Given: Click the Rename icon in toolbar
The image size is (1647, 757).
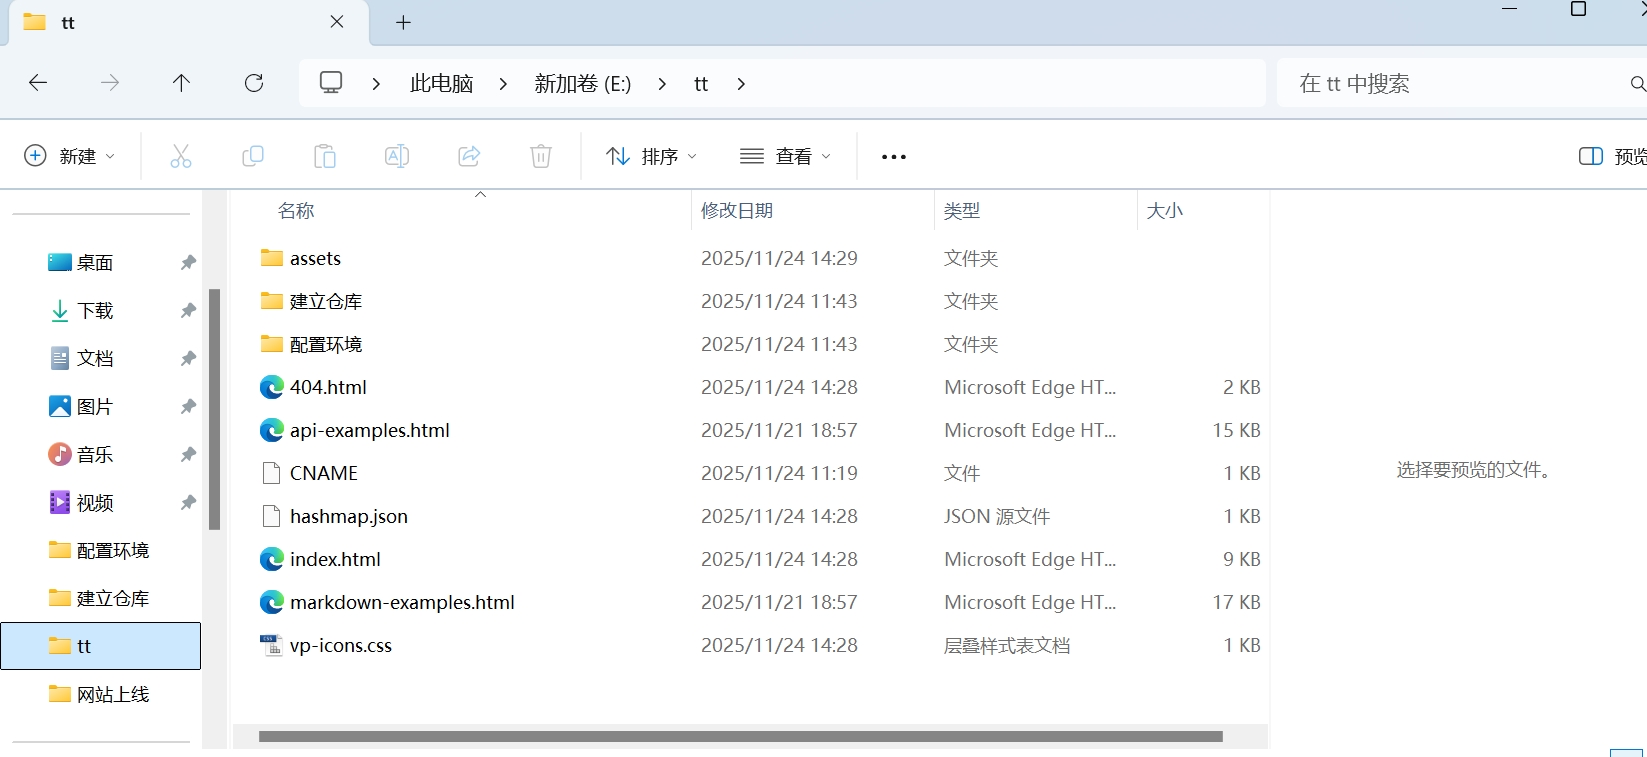Looking at the screenshot, I should pos(397,156).
